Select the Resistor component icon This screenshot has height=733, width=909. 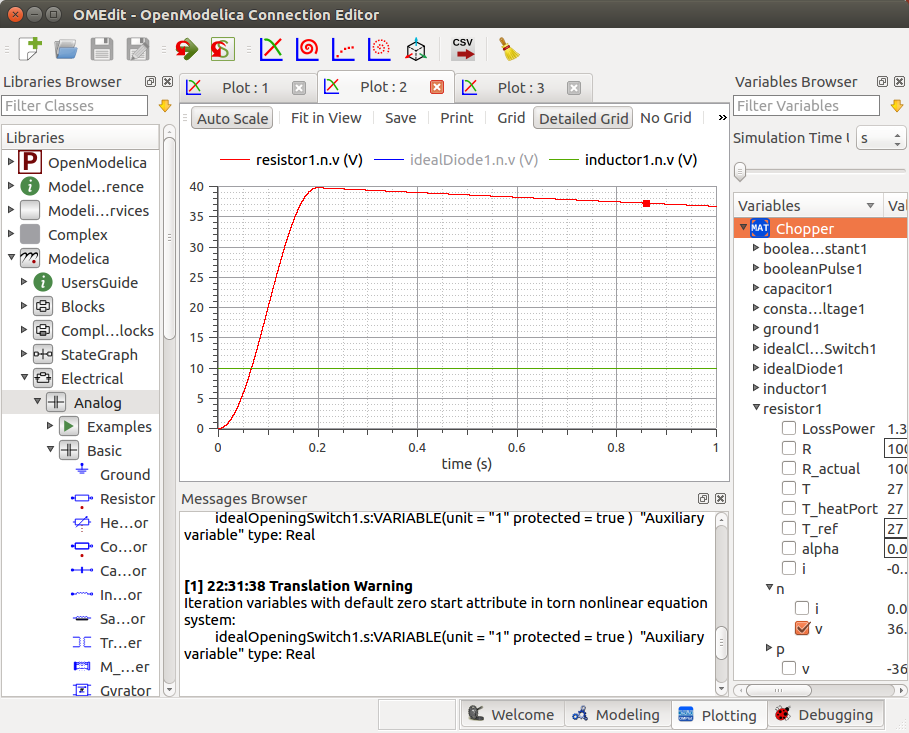(82, 499)
